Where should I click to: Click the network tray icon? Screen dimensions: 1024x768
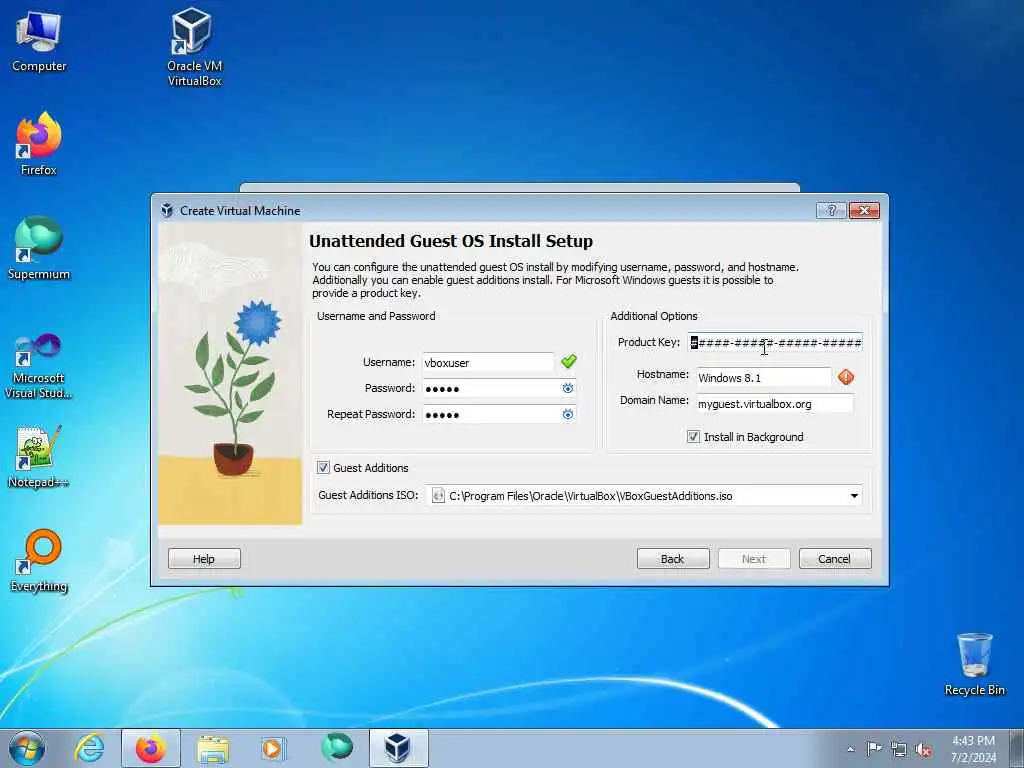899,750
